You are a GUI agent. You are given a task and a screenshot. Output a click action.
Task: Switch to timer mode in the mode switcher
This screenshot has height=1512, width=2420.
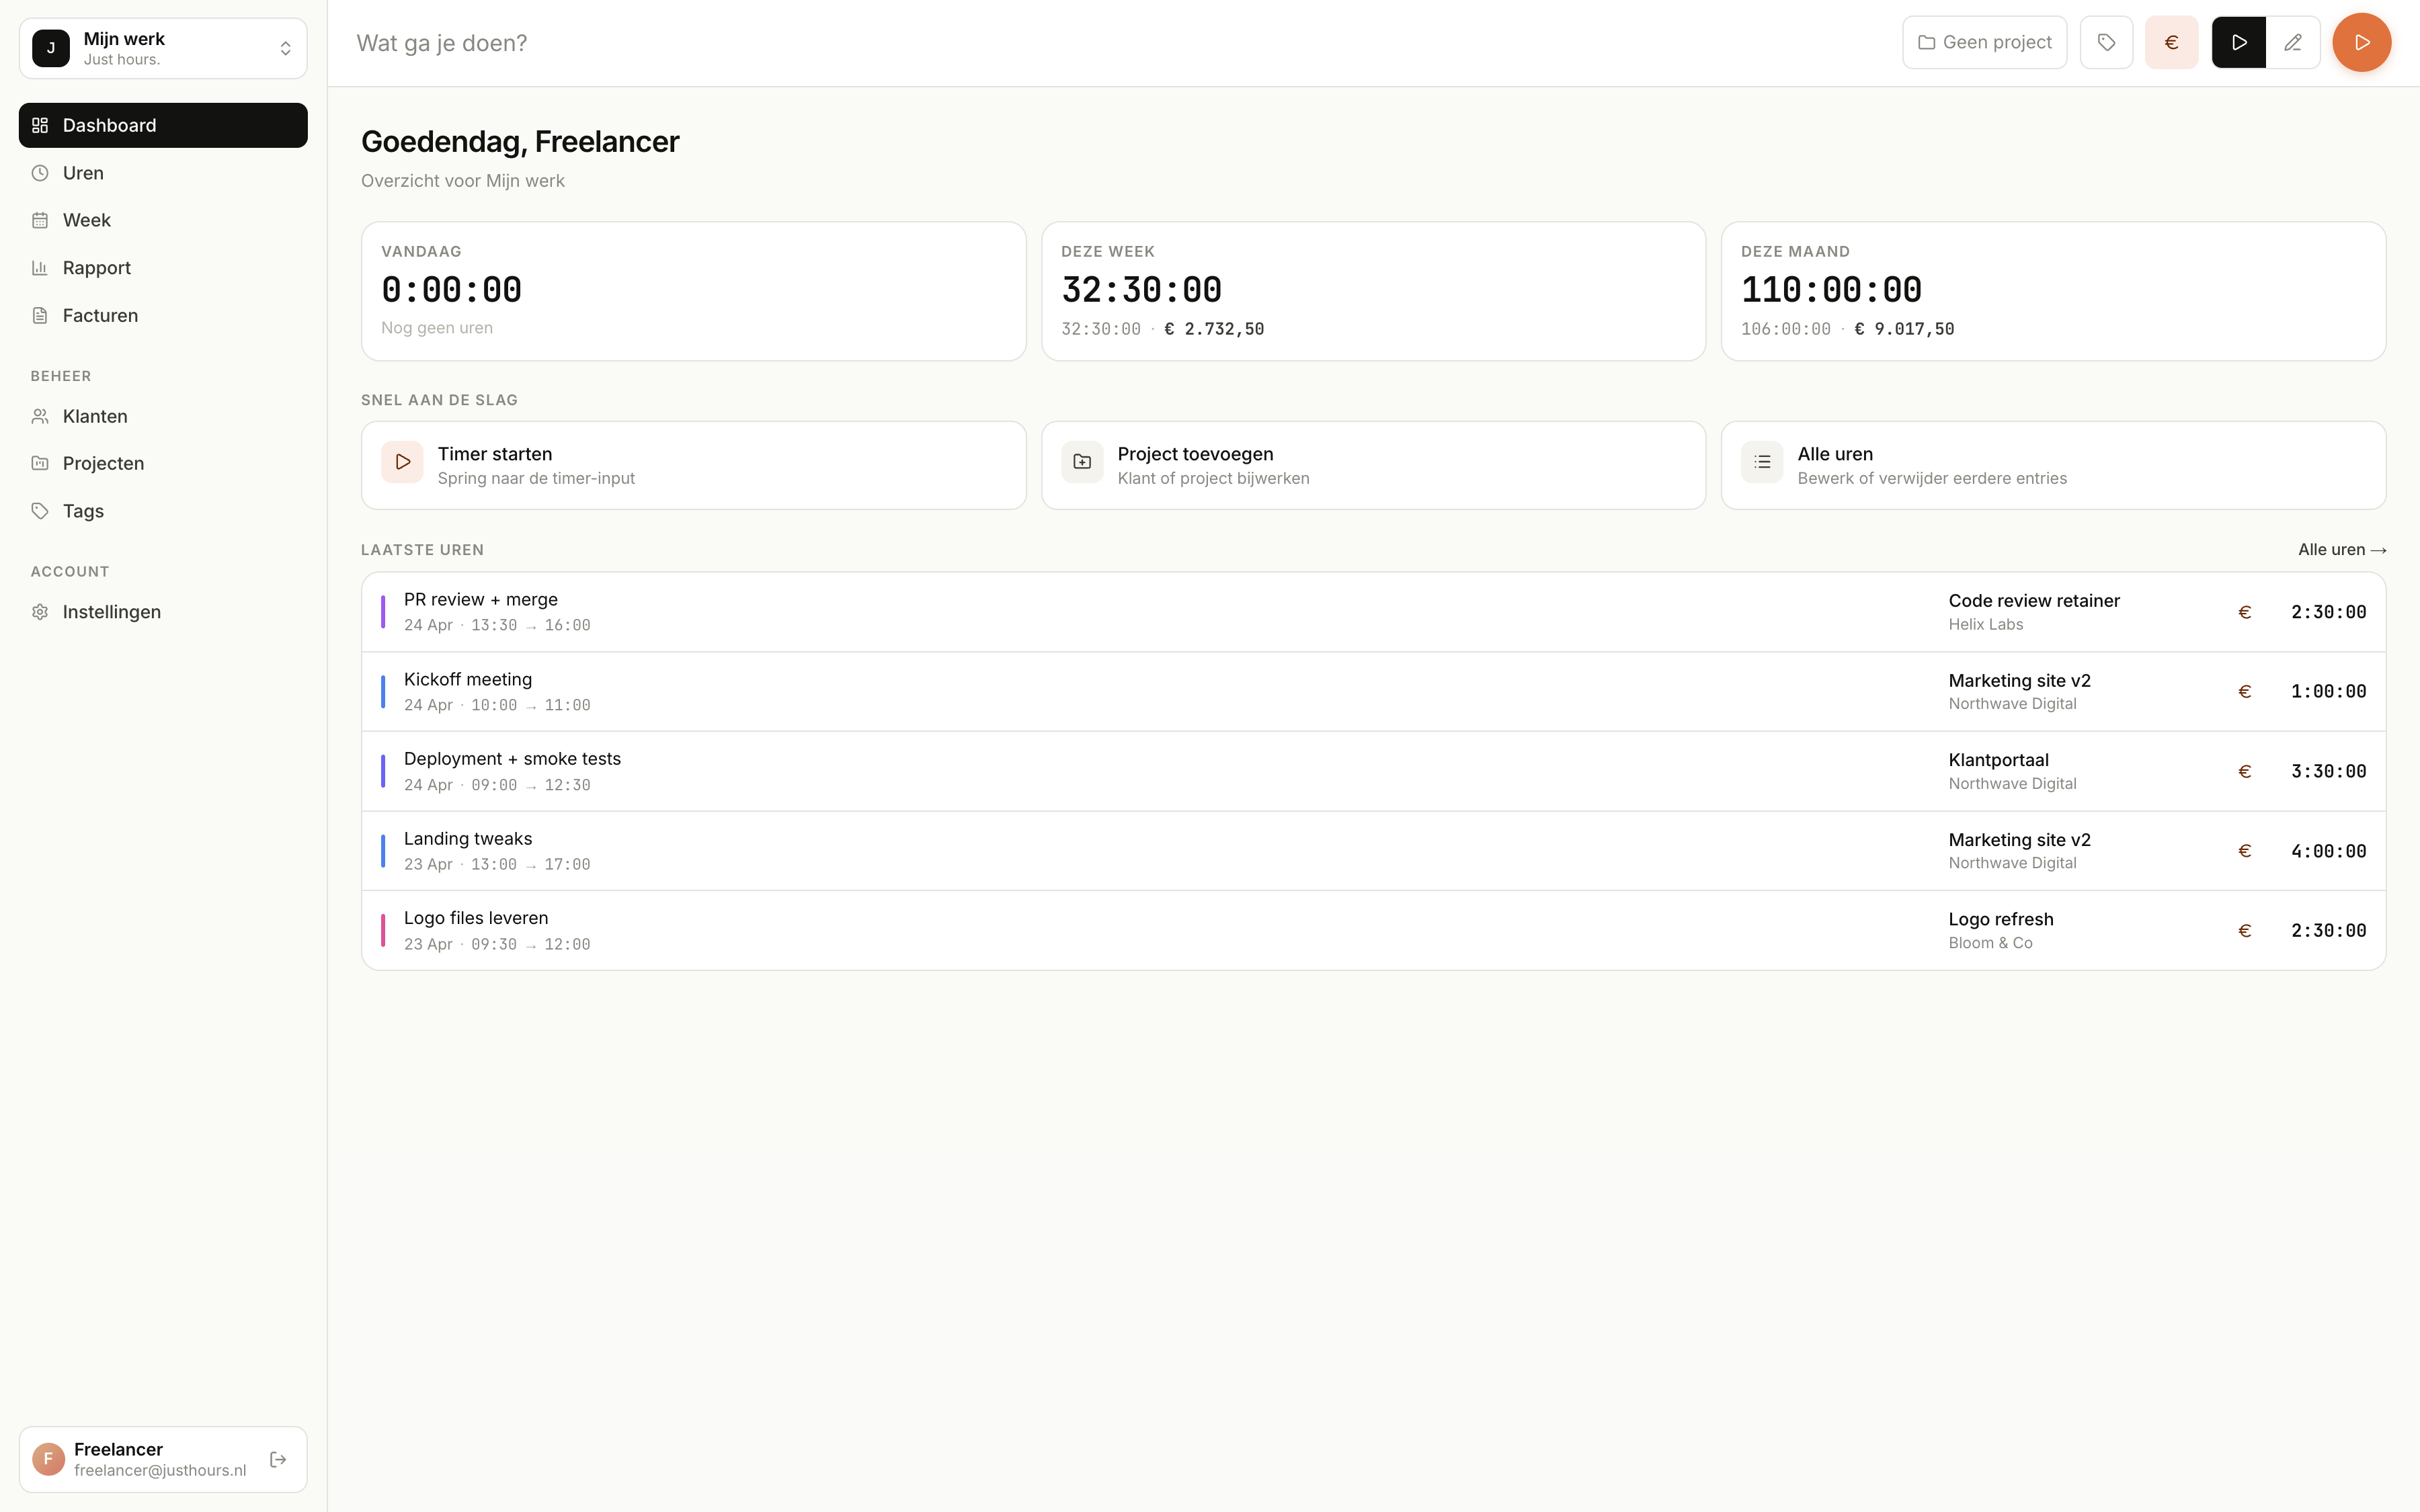[2238, 42]
